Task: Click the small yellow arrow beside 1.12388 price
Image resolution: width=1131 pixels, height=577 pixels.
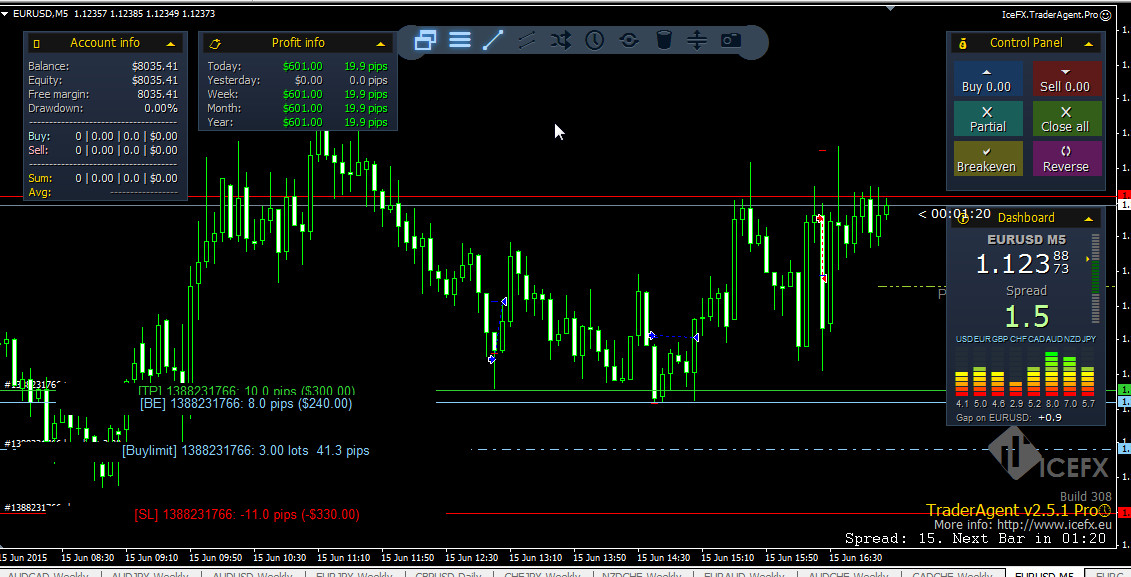Action: click(1088, 258)
